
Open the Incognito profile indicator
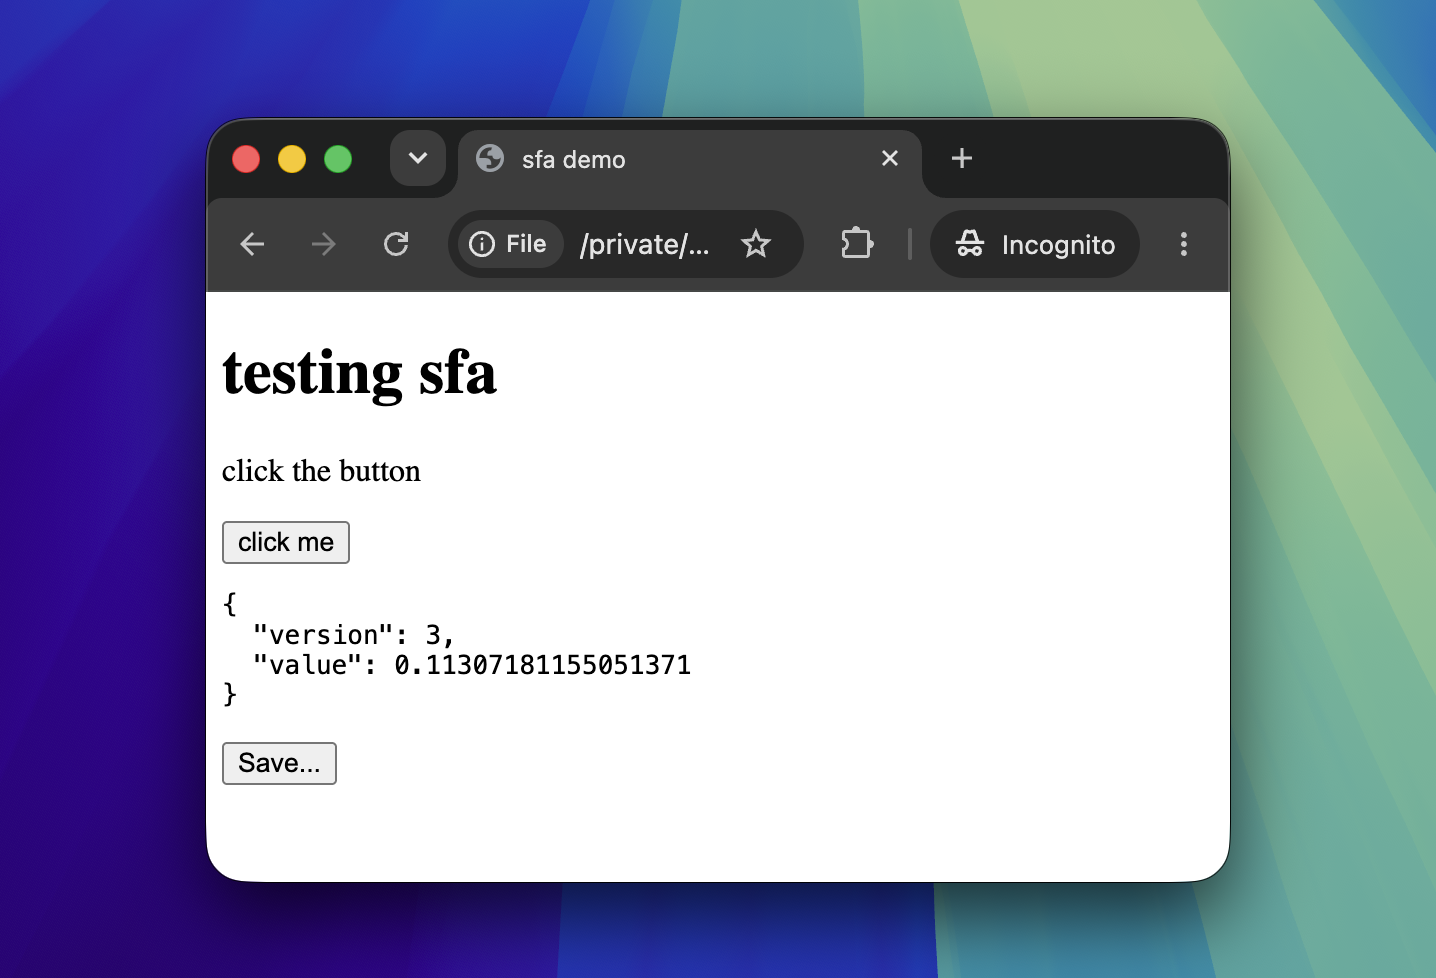tap(1035, 244)
